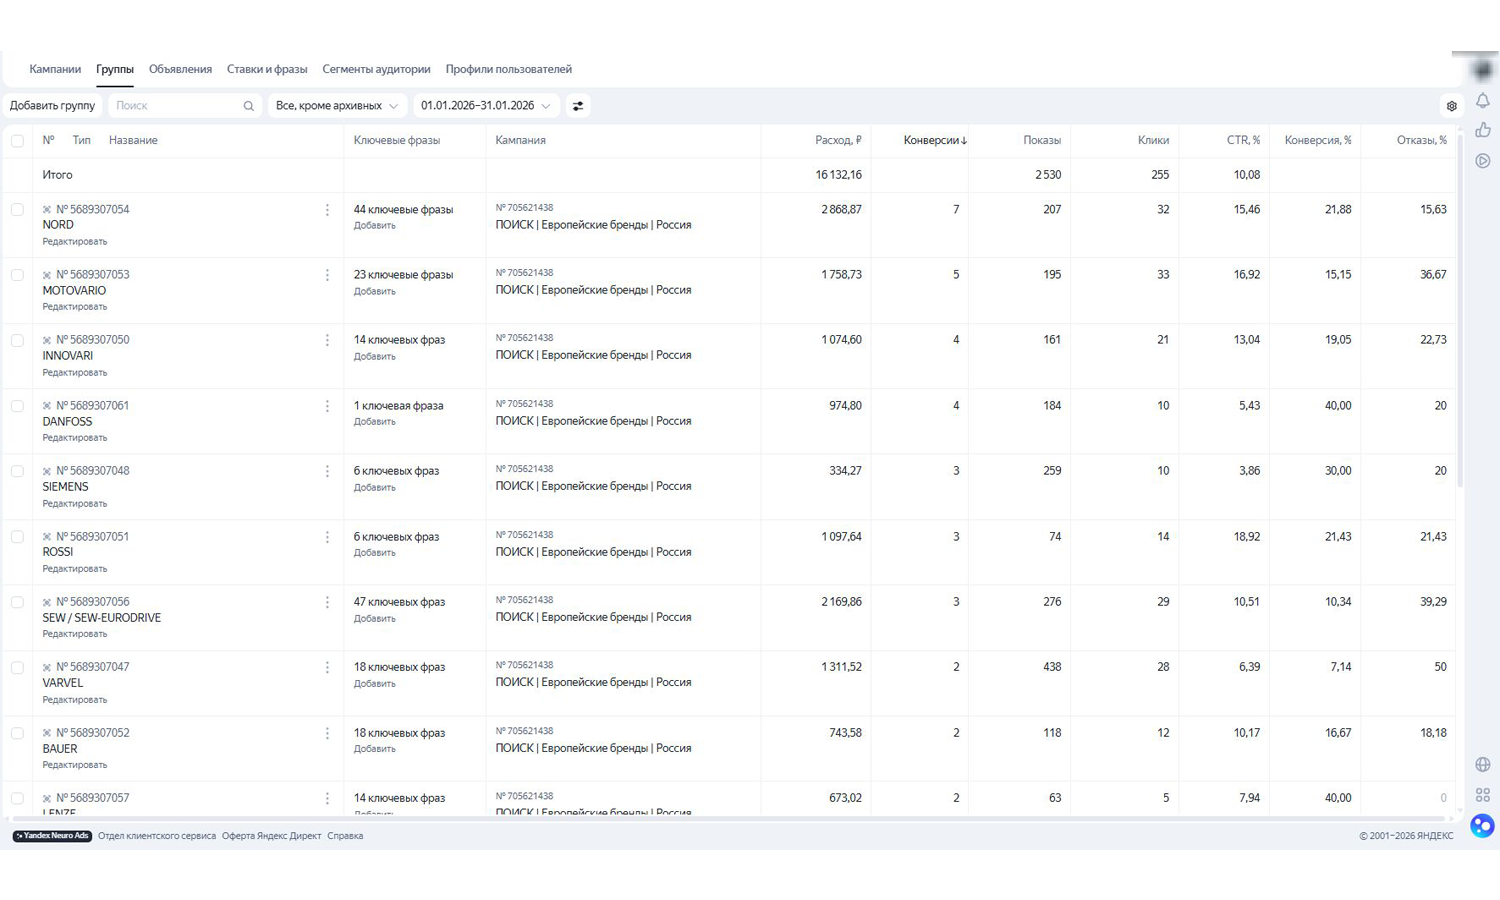Screen dimensions: 1500x900
Task: Open the Профили пользователей tab
Action: (509, 70)
